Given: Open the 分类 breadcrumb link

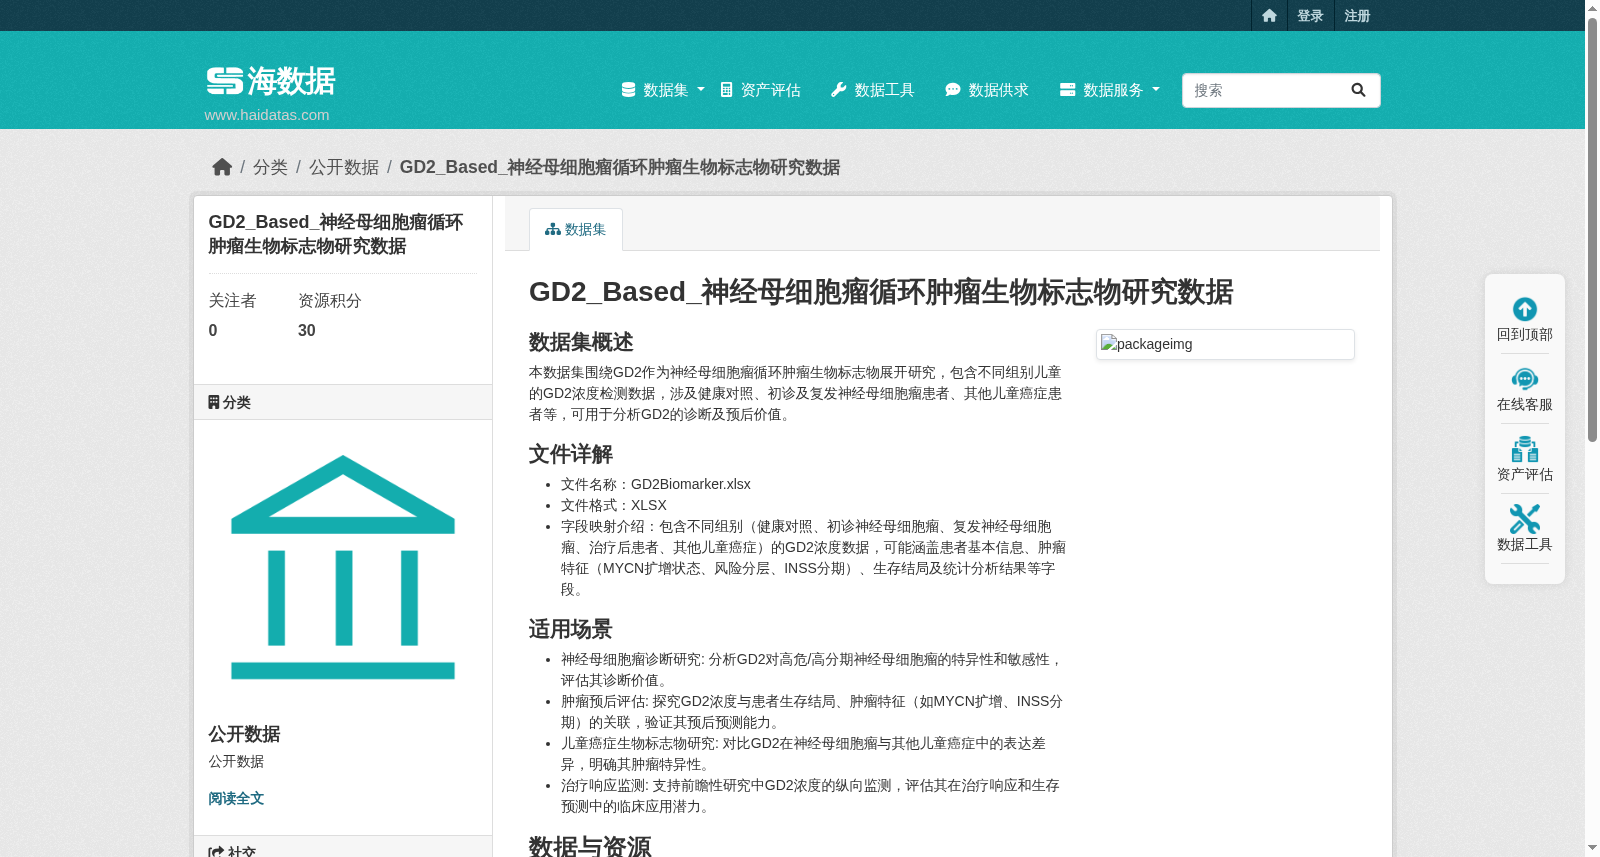Looking at the screenshot, I should 270,167.
